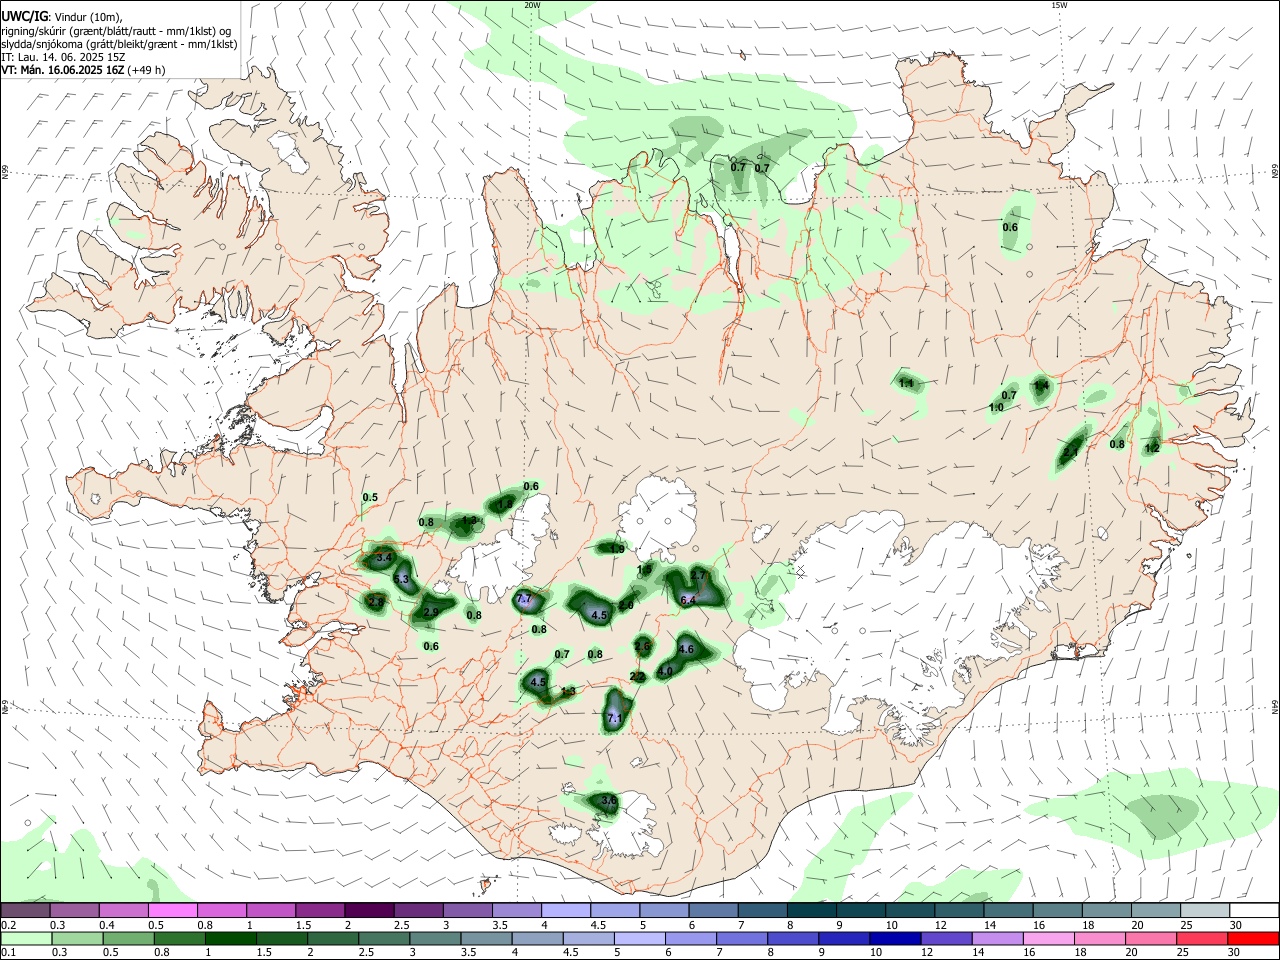The height and width of the screenshot is (960, 1280).
Task: Select the 3.6 precipitation value near the south coast
Action: [609, 801]
